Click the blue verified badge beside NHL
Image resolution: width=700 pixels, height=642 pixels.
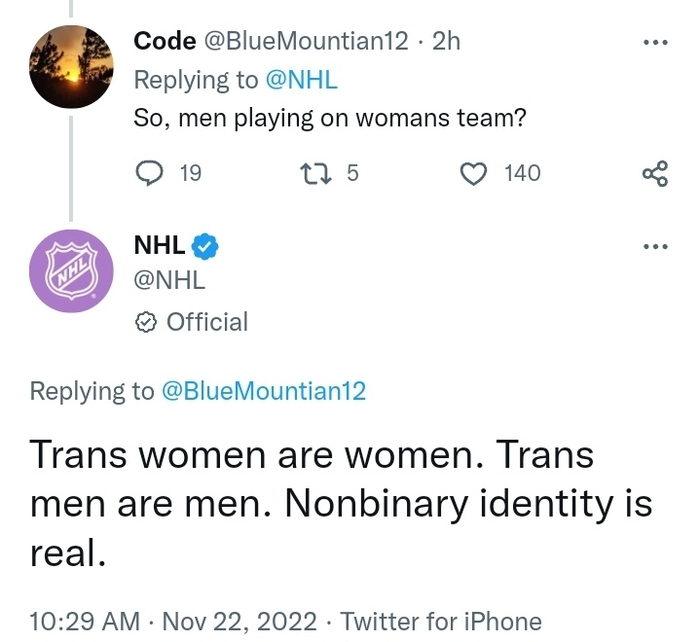(x=206, y=245)
